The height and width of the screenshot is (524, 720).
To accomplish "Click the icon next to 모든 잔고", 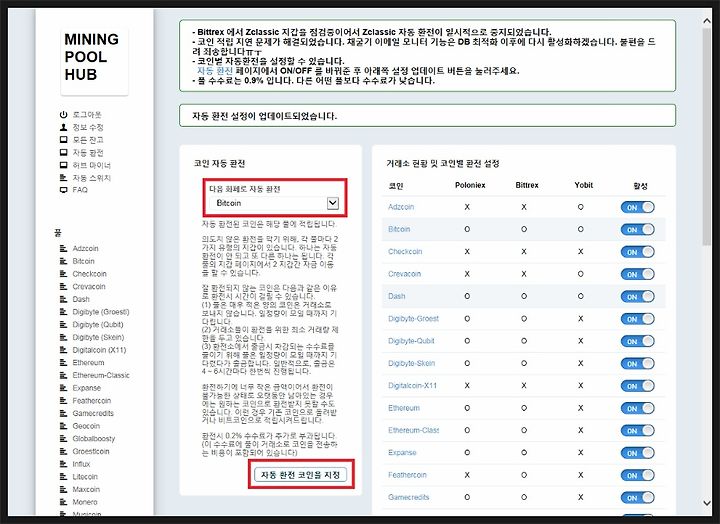I will click(x=63, y=140).
